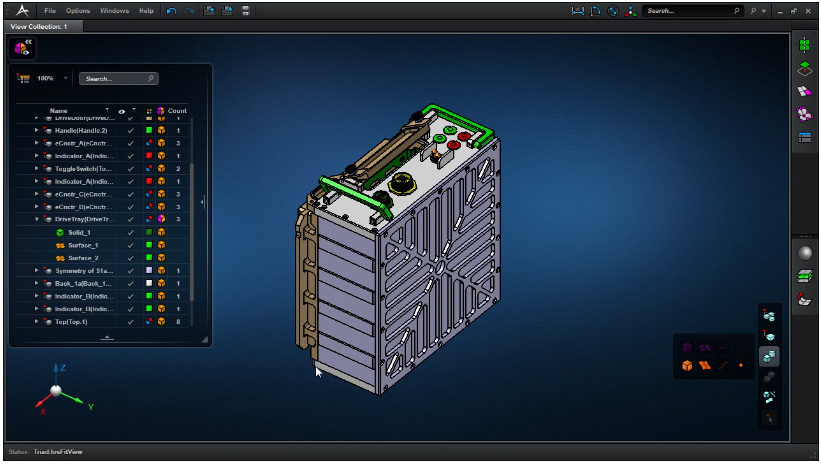Expand the Handle(Handle.2) tree node
Image resolution: width=821 pixels, height=467 pixels.
pos(36,130)
